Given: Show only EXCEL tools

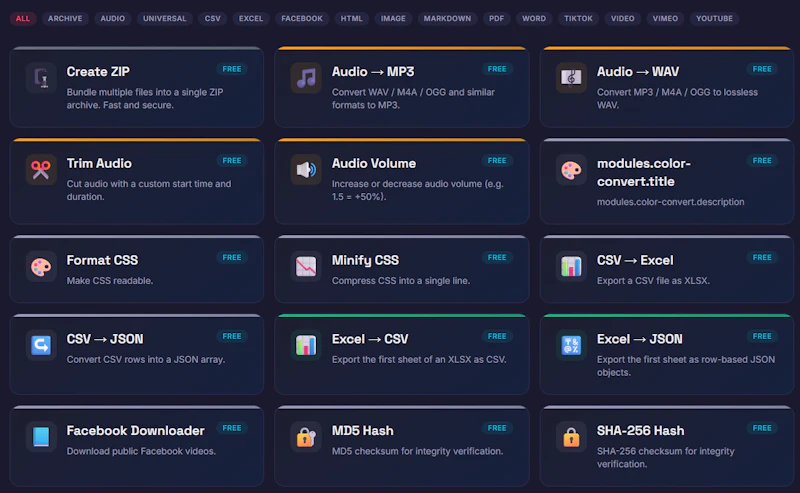Looking at the screenshot, I should (251, 18).
